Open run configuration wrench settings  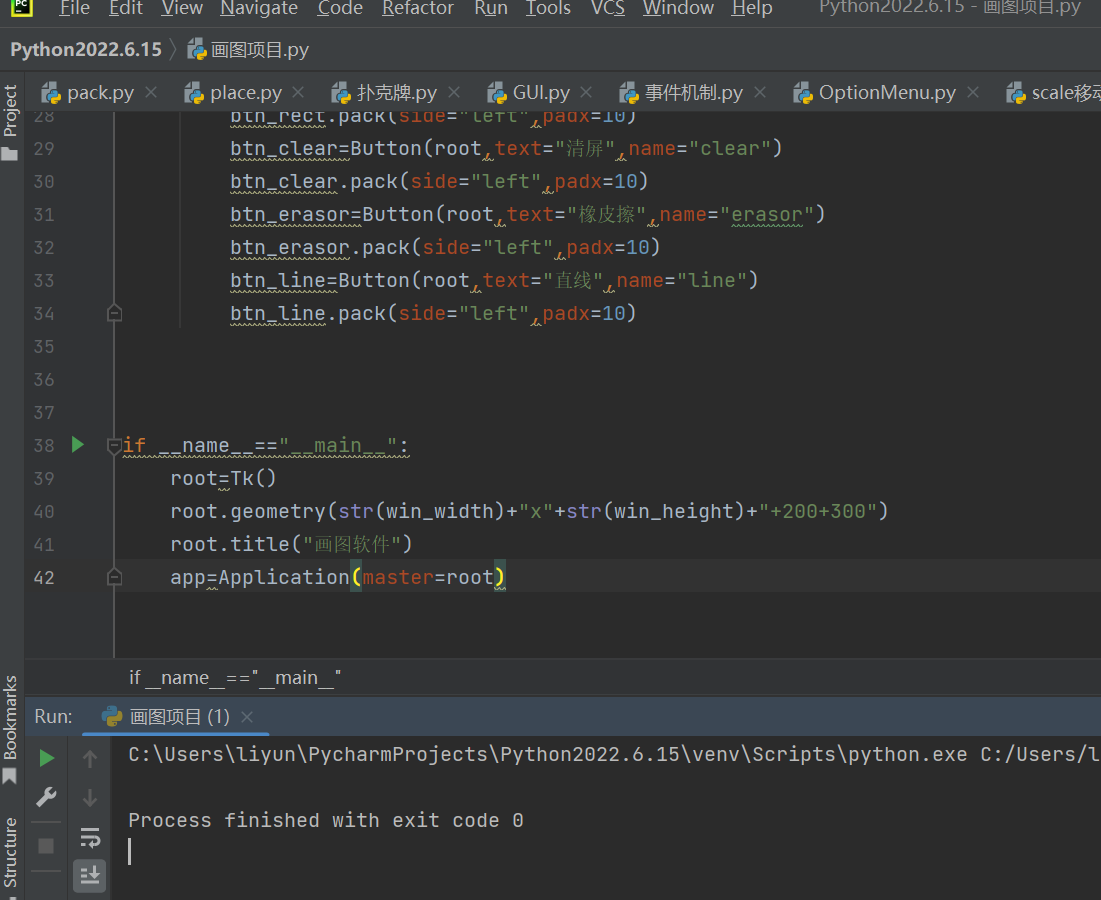(46, 797)
